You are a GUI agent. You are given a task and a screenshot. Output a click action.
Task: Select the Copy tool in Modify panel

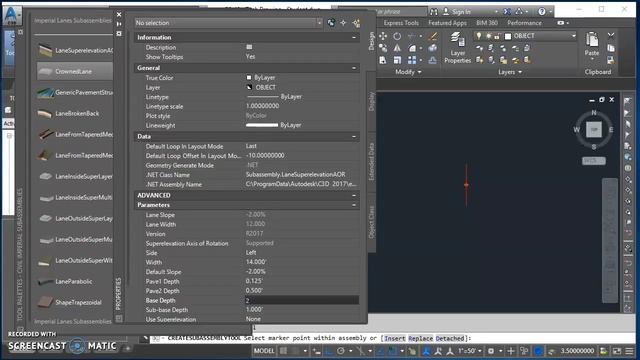click(383, 48)
